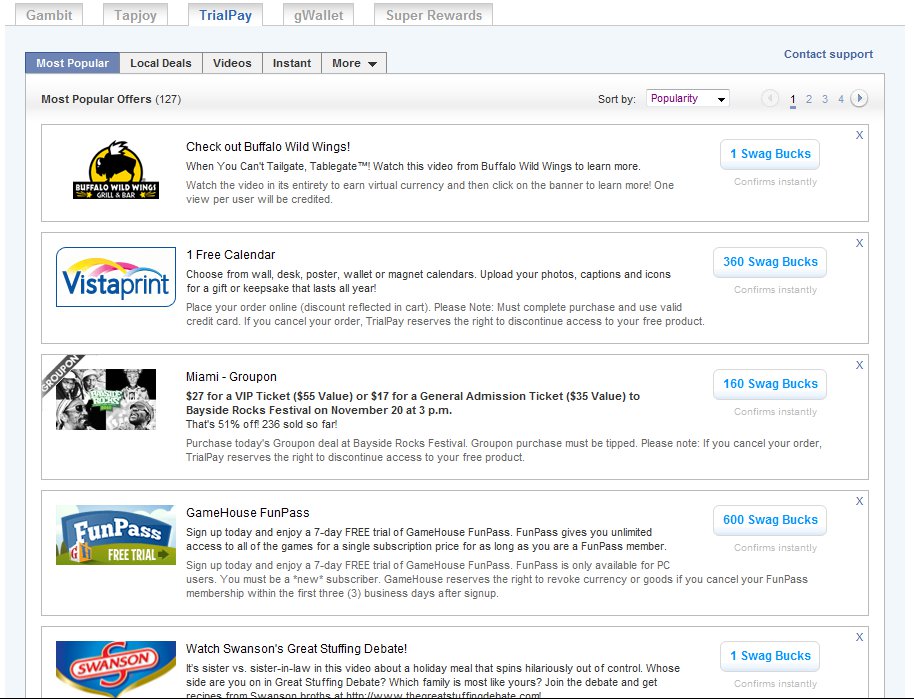Click the 160 Swag Bucks button
Image resolution: width=914 pixels, height=699 pixels.
(x=770, y=384)
